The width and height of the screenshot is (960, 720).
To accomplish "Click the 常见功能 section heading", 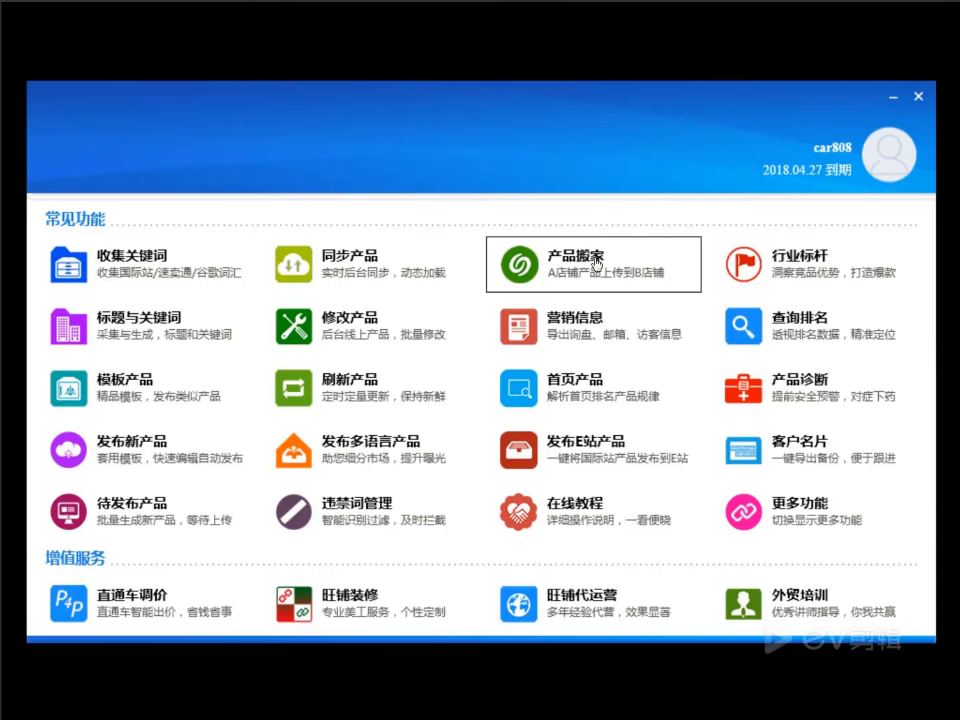I will [x=75, y=219].
